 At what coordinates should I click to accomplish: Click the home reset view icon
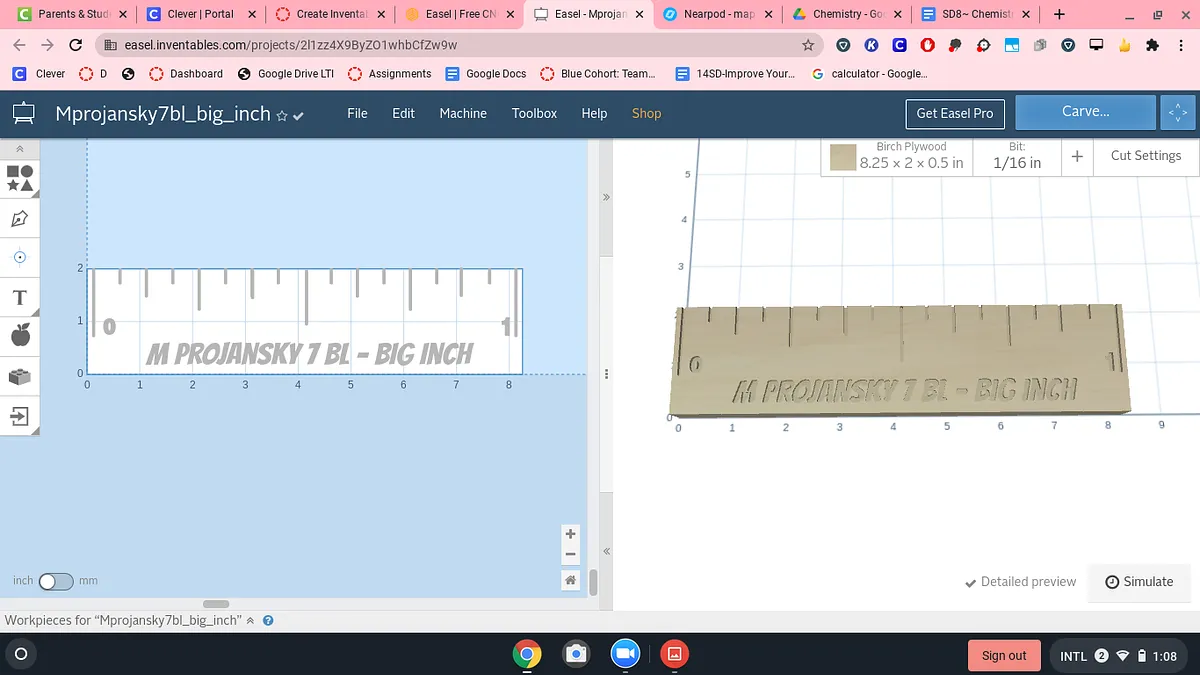click(570, 580)
